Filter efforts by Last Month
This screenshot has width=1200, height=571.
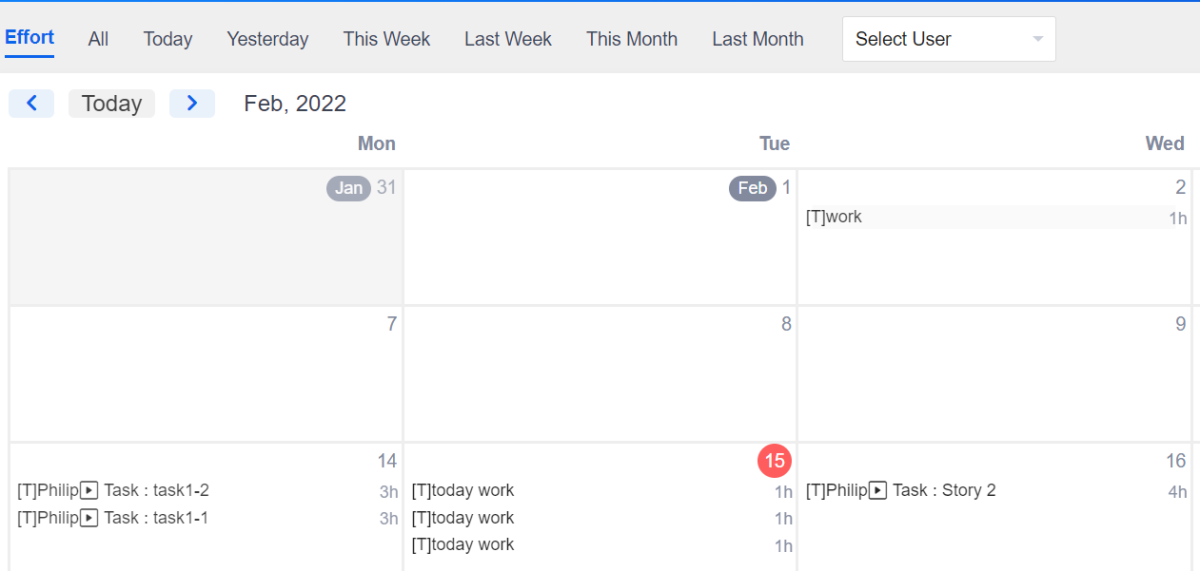pos(757,39)
